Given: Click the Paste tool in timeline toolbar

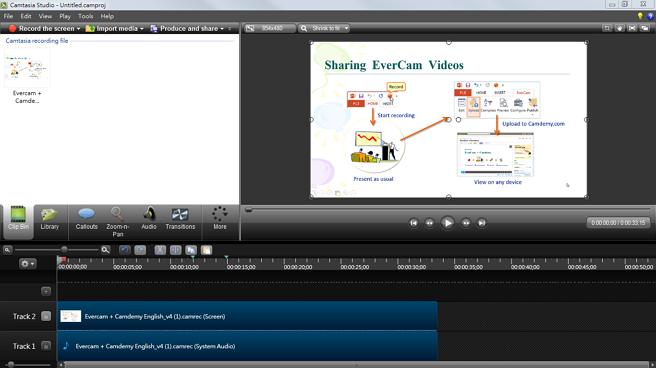Looking at the screenshot, I should tap(207, 250).
